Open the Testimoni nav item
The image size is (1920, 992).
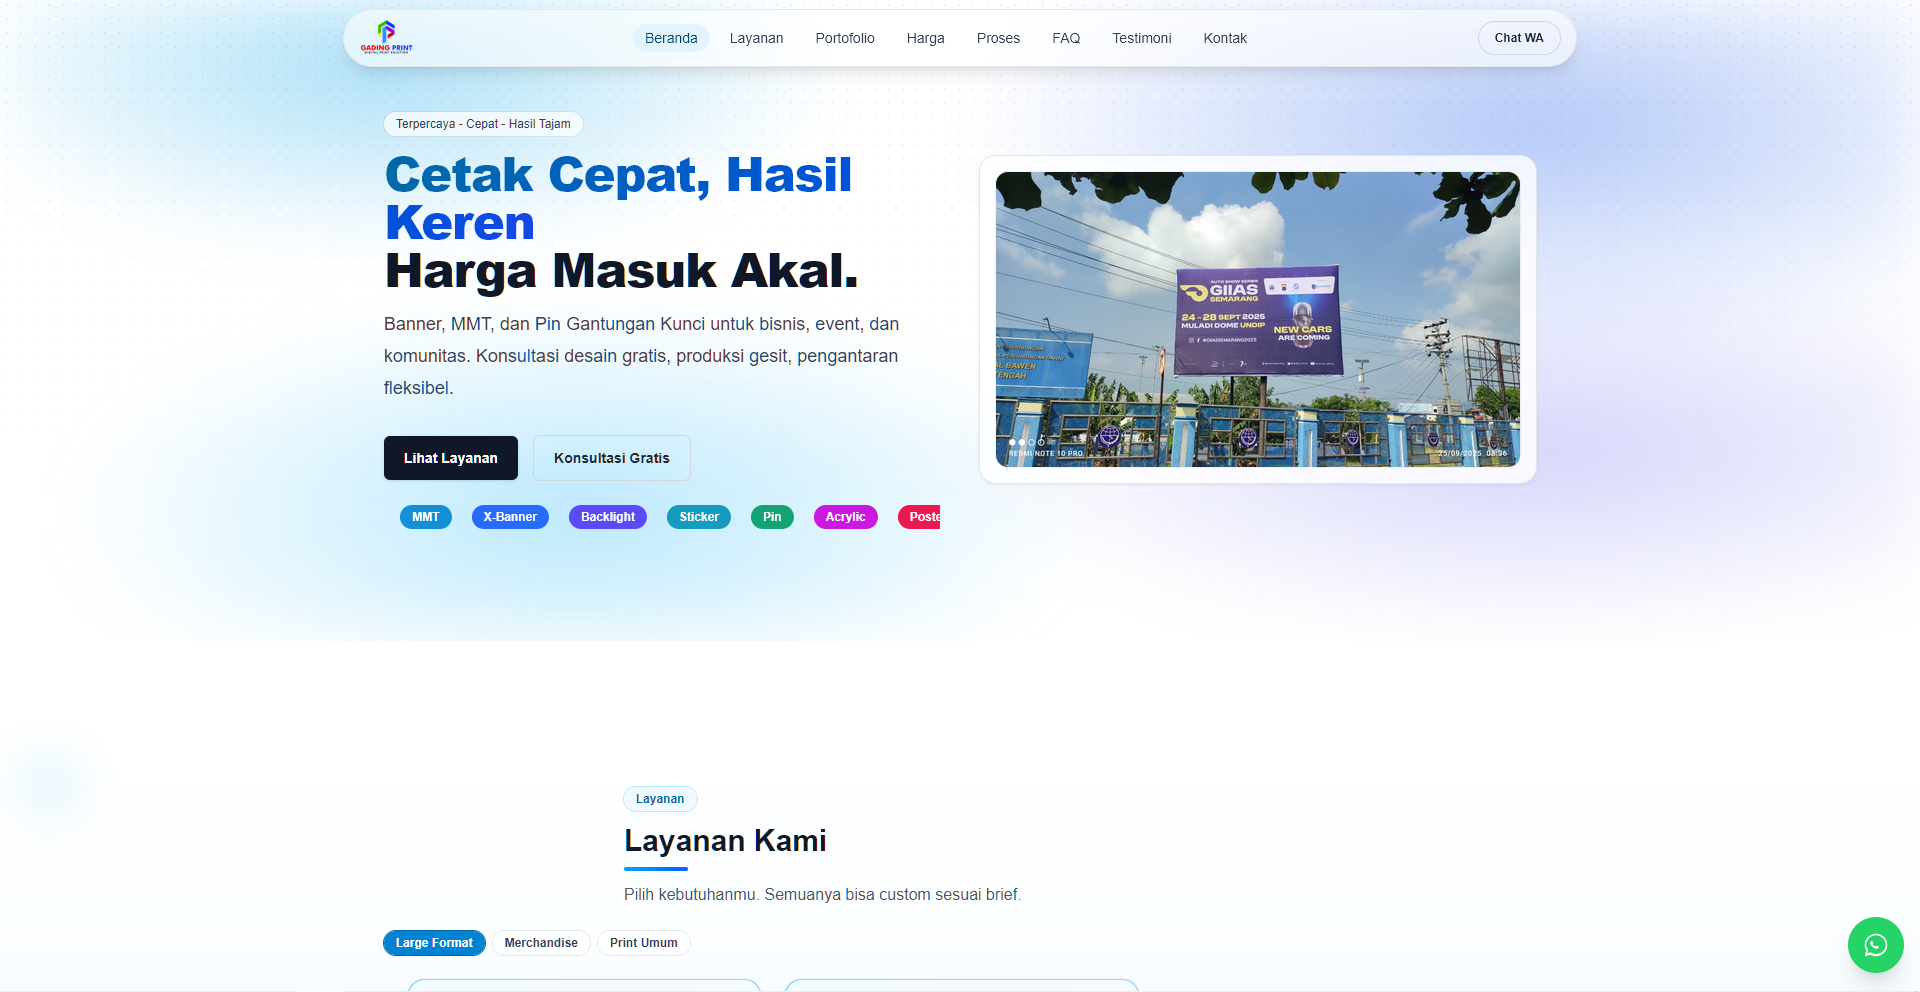(x=1141, y=38)
